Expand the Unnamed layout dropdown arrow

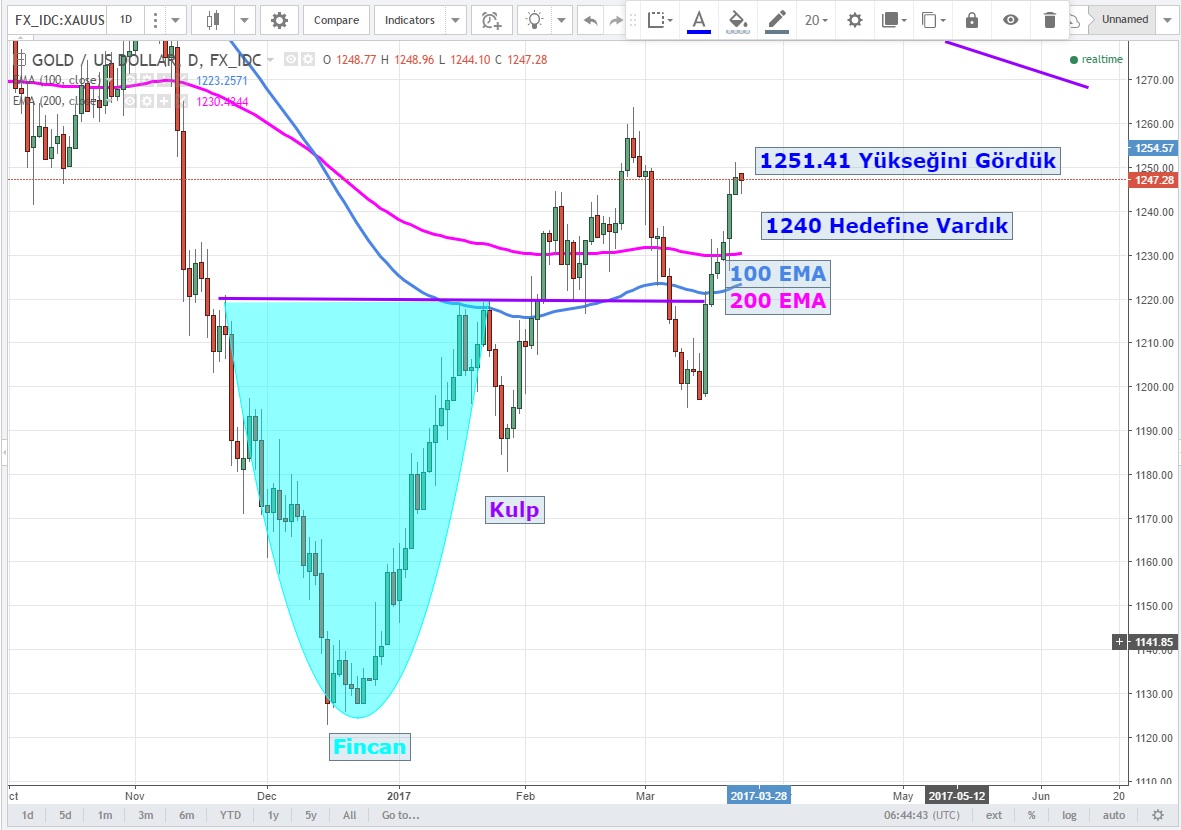click(1168, 19)
